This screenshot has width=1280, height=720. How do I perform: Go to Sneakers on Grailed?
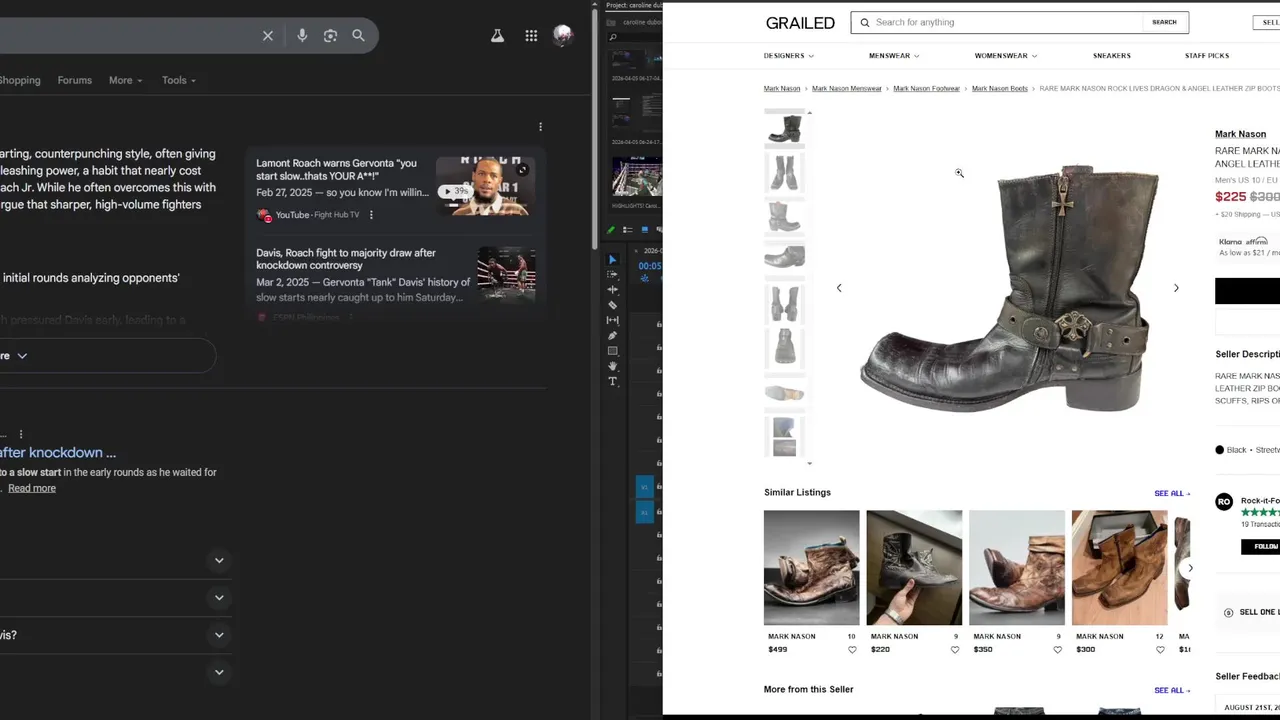(x=1112, y=56)
